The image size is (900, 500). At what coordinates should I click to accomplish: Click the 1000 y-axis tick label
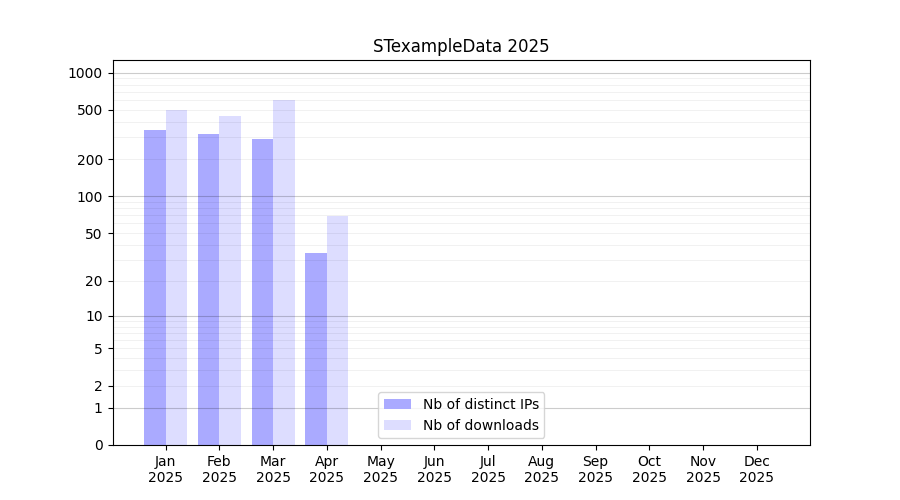85,73
